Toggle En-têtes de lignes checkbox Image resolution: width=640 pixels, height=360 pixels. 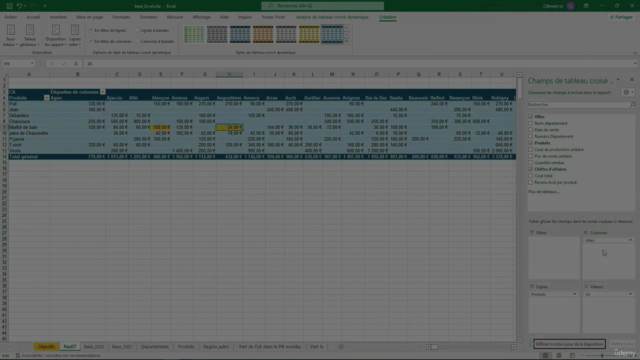tap(91, 30)
